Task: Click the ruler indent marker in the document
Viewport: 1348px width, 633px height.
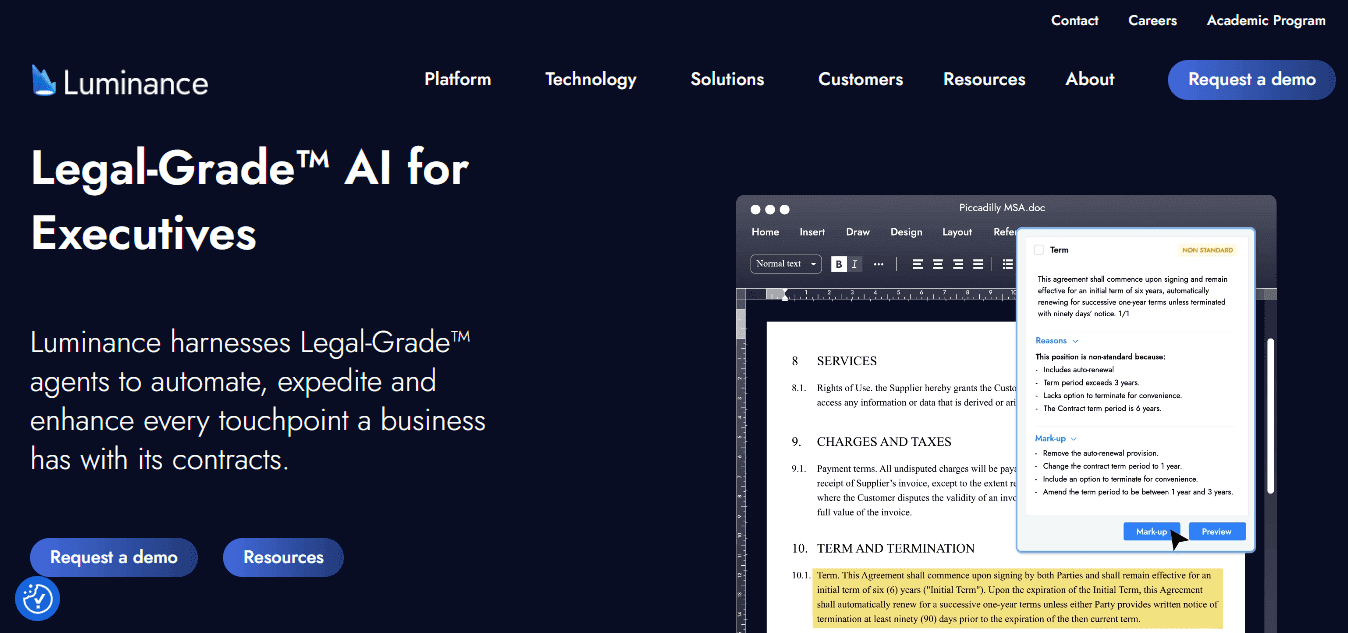Action: coord(785,294)
